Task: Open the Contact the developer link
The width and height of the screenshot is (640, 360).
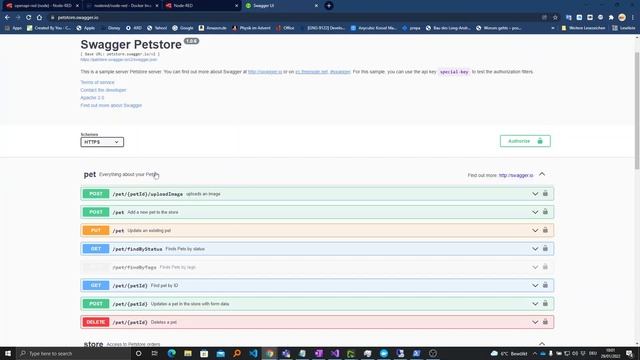Action: 103,90
